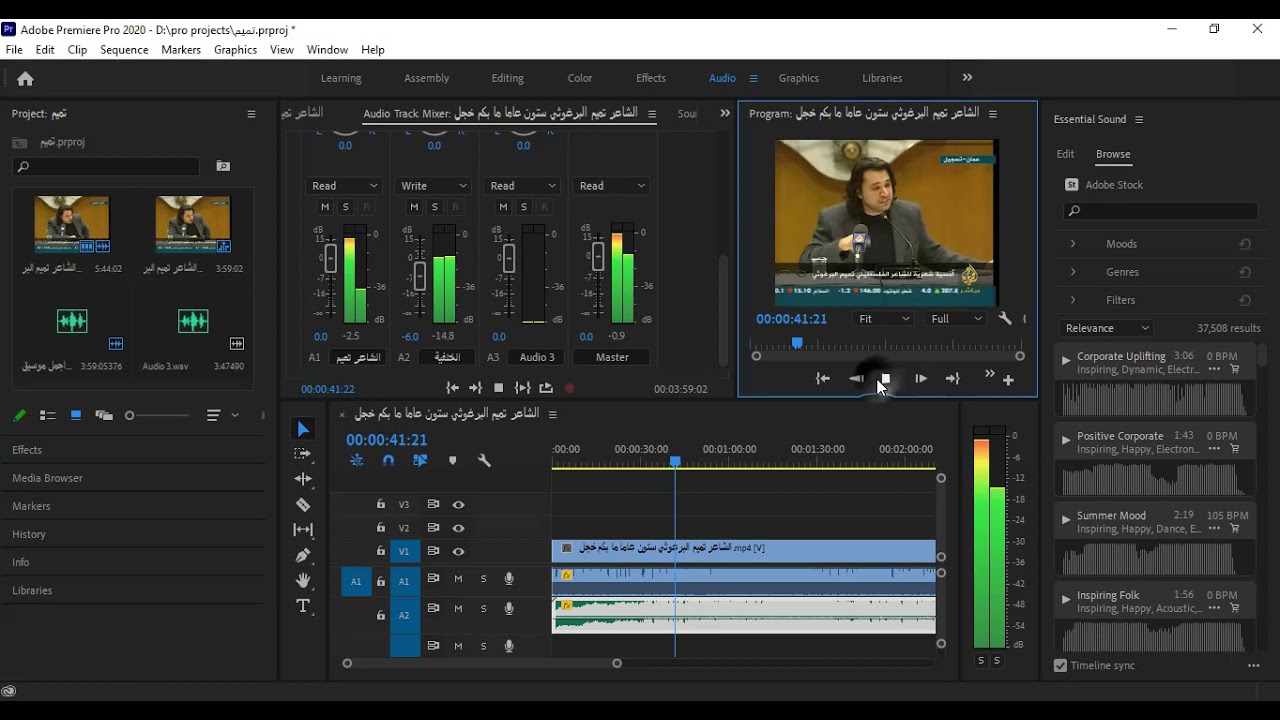This screenshot has width=1280, height=720.
Task: Select the Razor tool
Action: (x=303, y=504)
